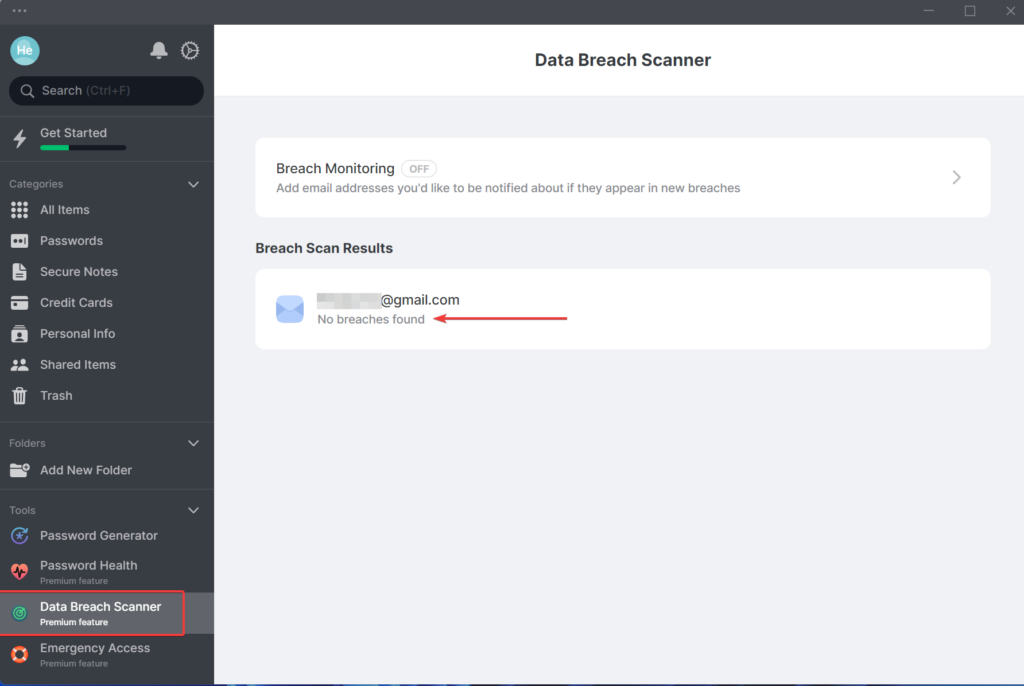1024x686 pixels.
Task: Click the Breach Monitoring description text
Action: tap(508, 188)
